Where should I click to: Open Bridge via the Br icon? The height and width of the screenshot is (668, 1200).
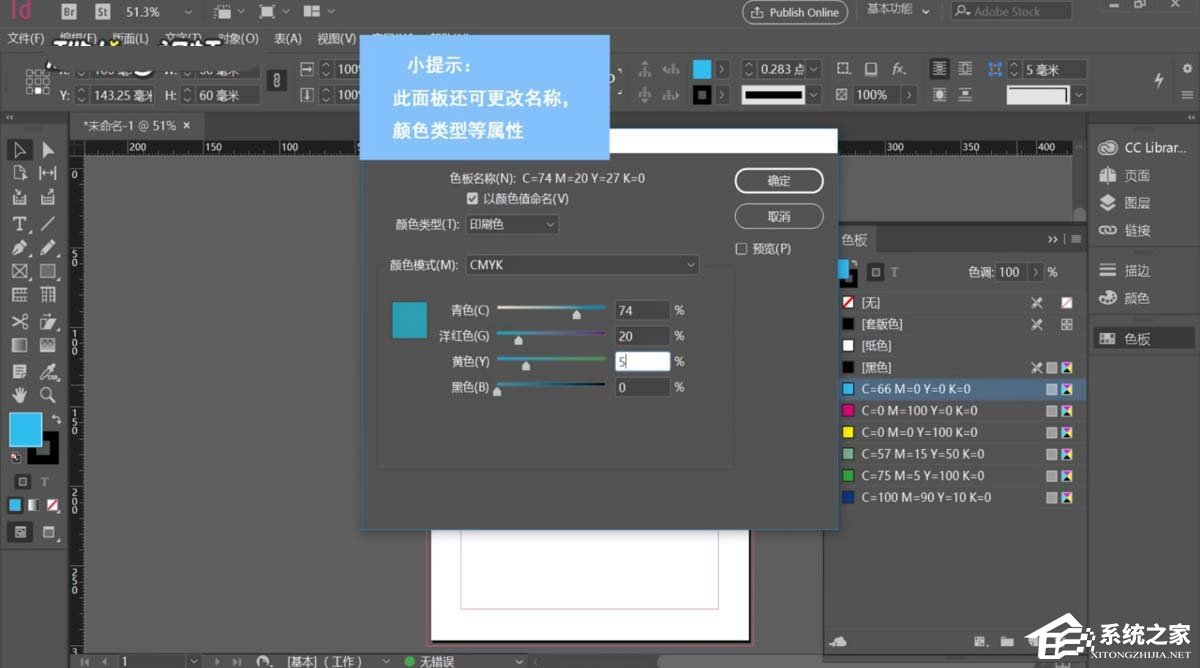[69, 12]
